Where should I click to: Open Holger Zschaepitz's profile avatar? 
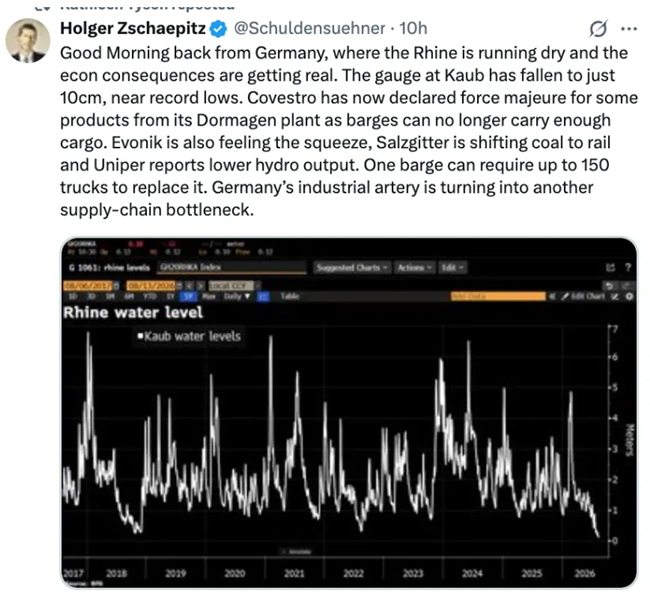(28, 41)
